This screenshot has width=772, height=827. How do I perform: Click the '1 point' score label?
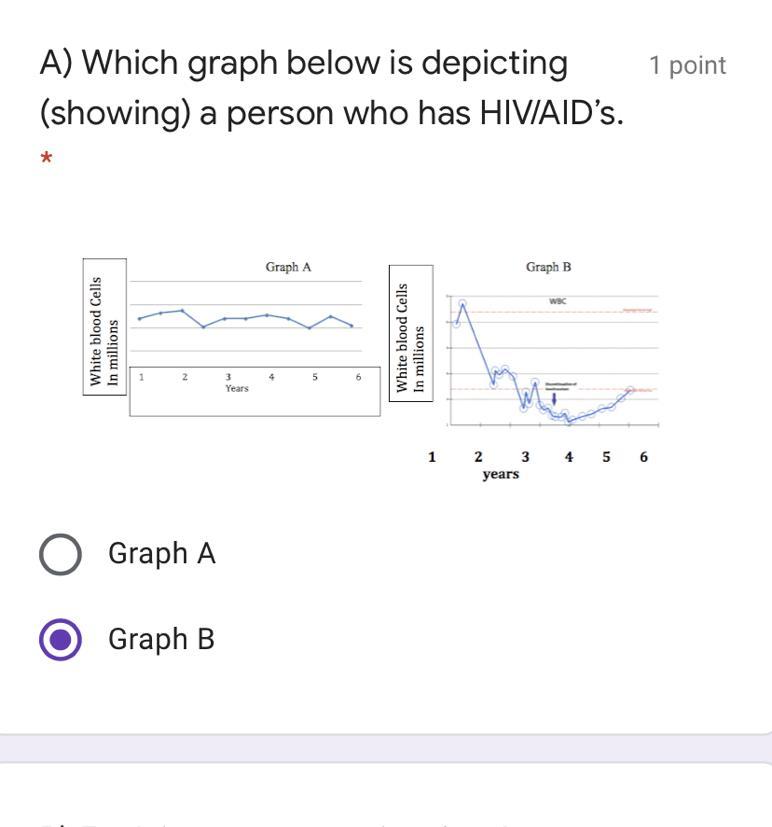[688, 65]
